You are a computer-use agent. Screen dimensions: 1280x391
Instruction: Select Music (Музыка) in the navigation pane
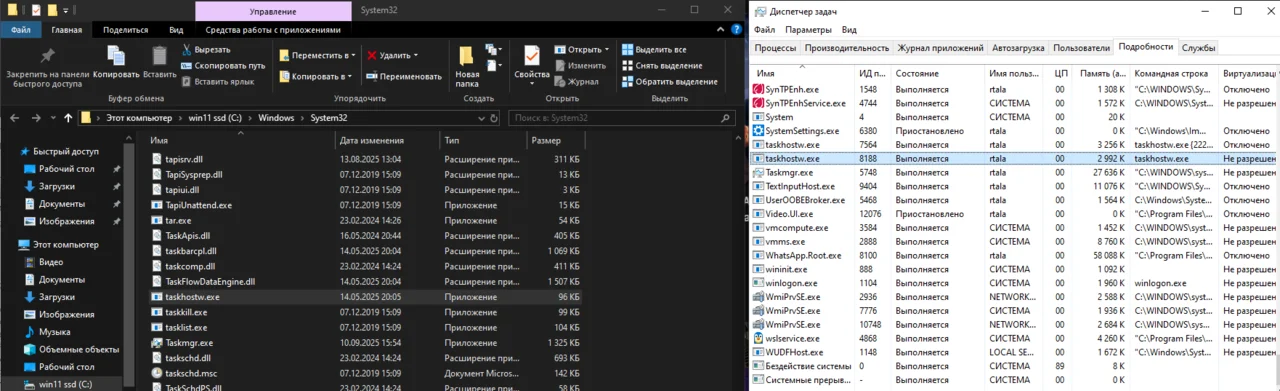[x=55, y=331]
